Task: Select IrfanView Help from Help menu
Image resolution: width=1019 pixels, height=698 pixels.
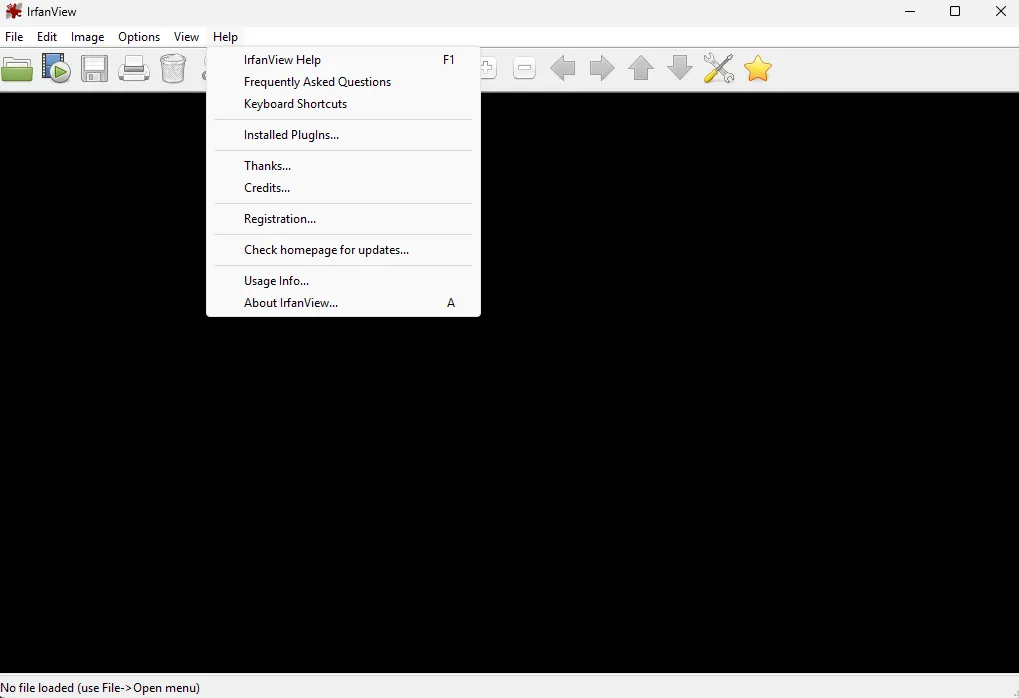Action: coord(283,60)
